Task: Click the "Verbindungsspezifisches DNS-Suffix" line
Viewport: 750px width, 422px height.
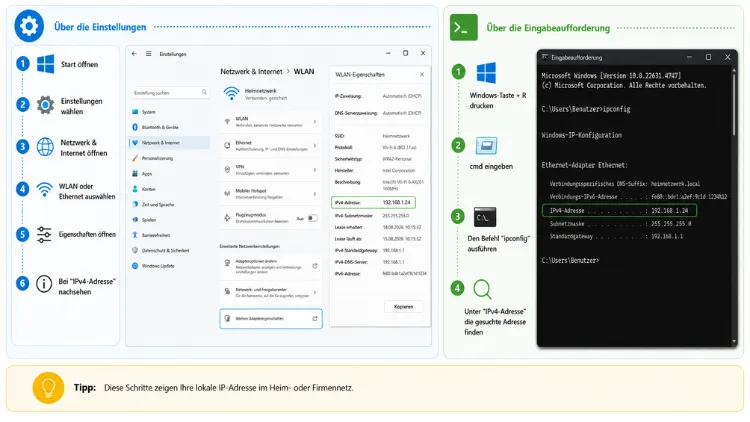Action: [x=625, y=184]
